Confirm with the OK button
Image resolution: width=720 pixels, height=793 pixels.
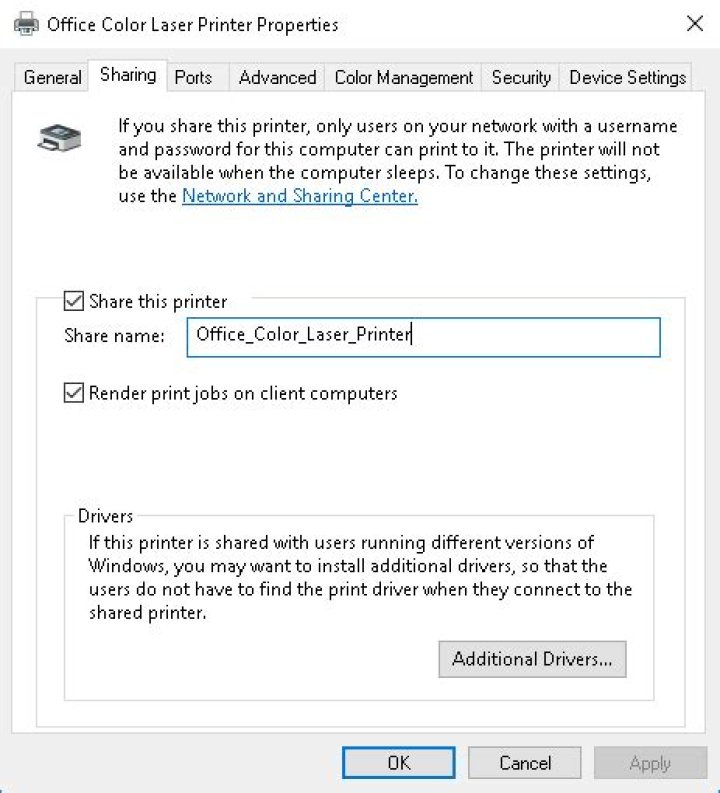(x=399, y=763)
